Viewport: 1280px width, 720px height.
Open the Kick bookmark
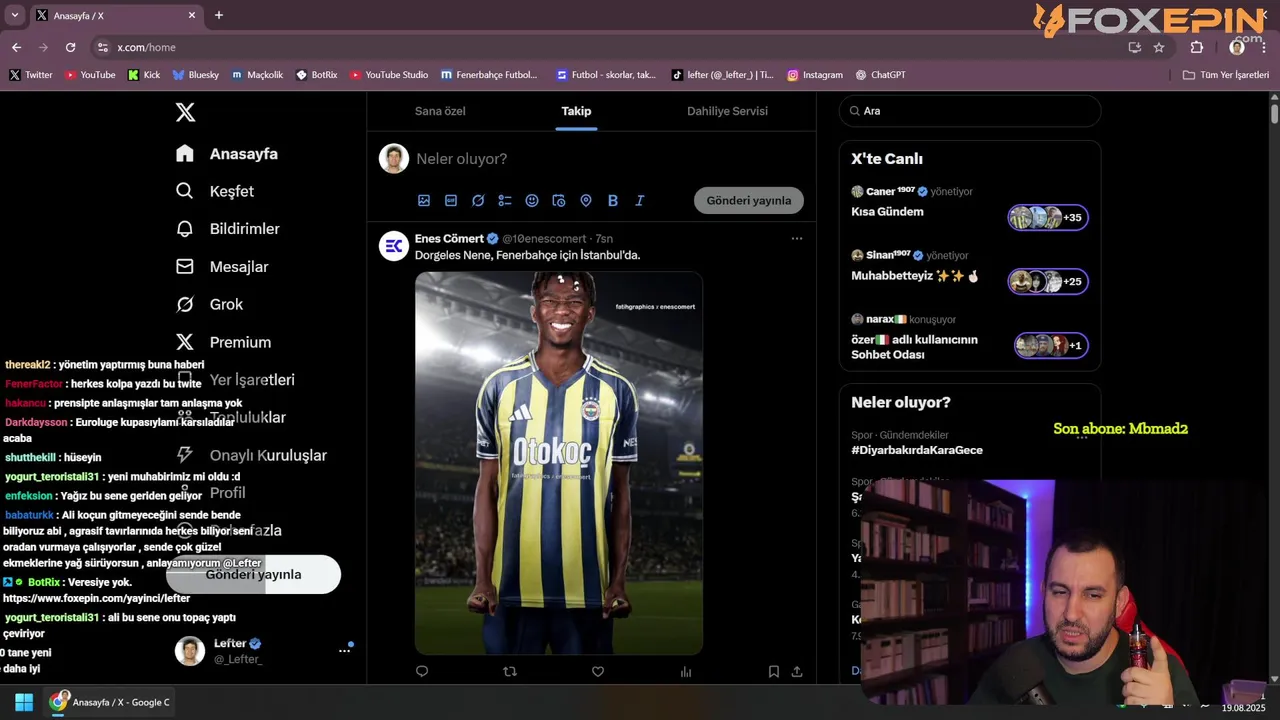[x=144, y=75]
